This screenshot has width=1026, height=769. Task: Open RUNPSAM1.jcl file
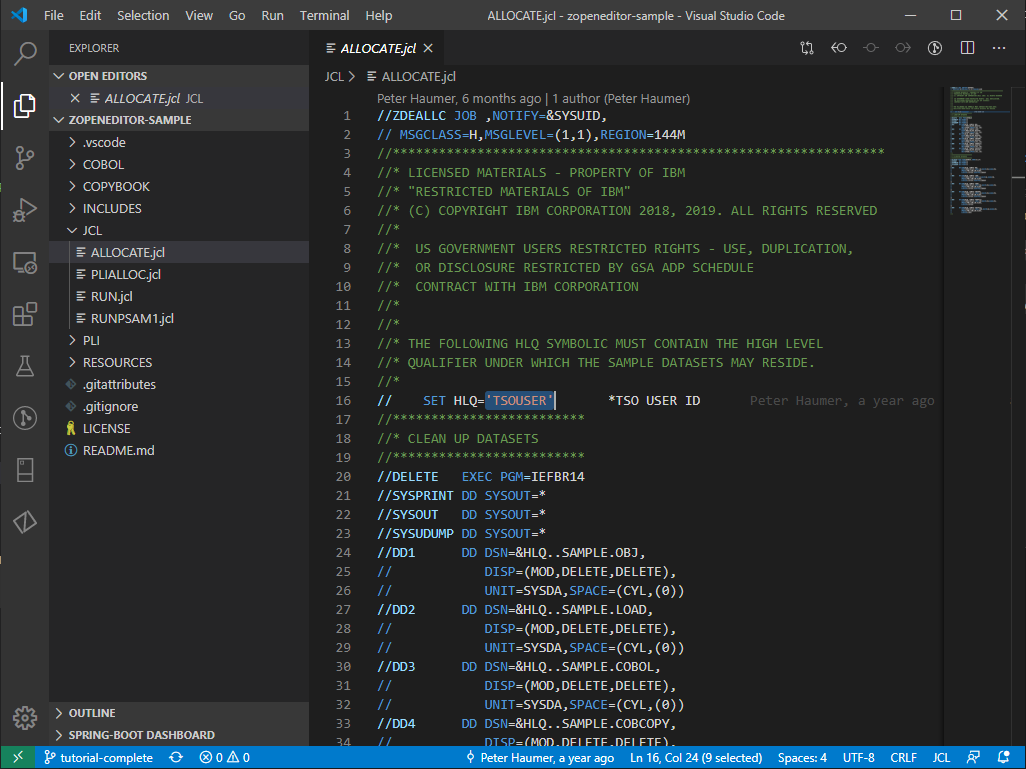point(179,318)
